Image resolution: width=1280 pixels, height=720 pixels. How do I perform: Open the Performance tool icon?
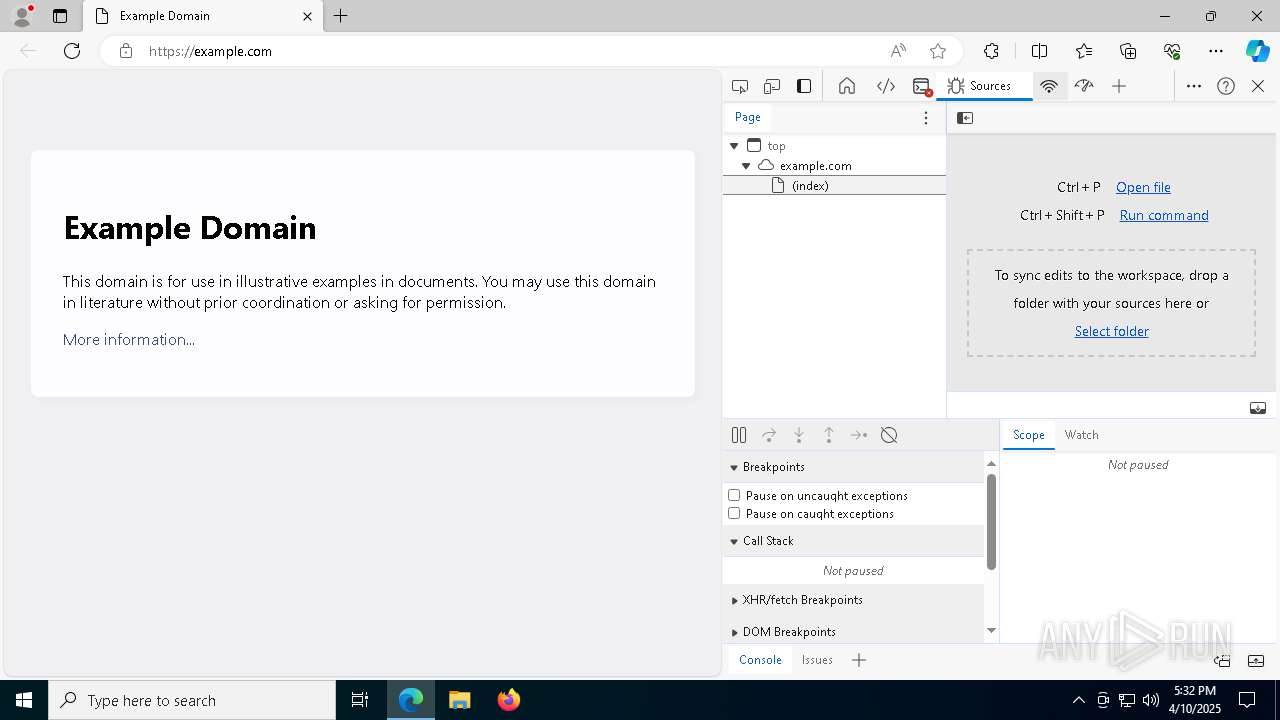tap(1084, 86)
